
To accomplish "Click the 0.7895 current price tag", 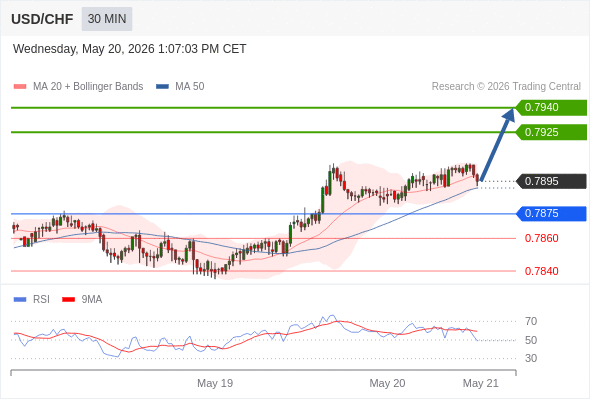I will [x=551, y=181].
